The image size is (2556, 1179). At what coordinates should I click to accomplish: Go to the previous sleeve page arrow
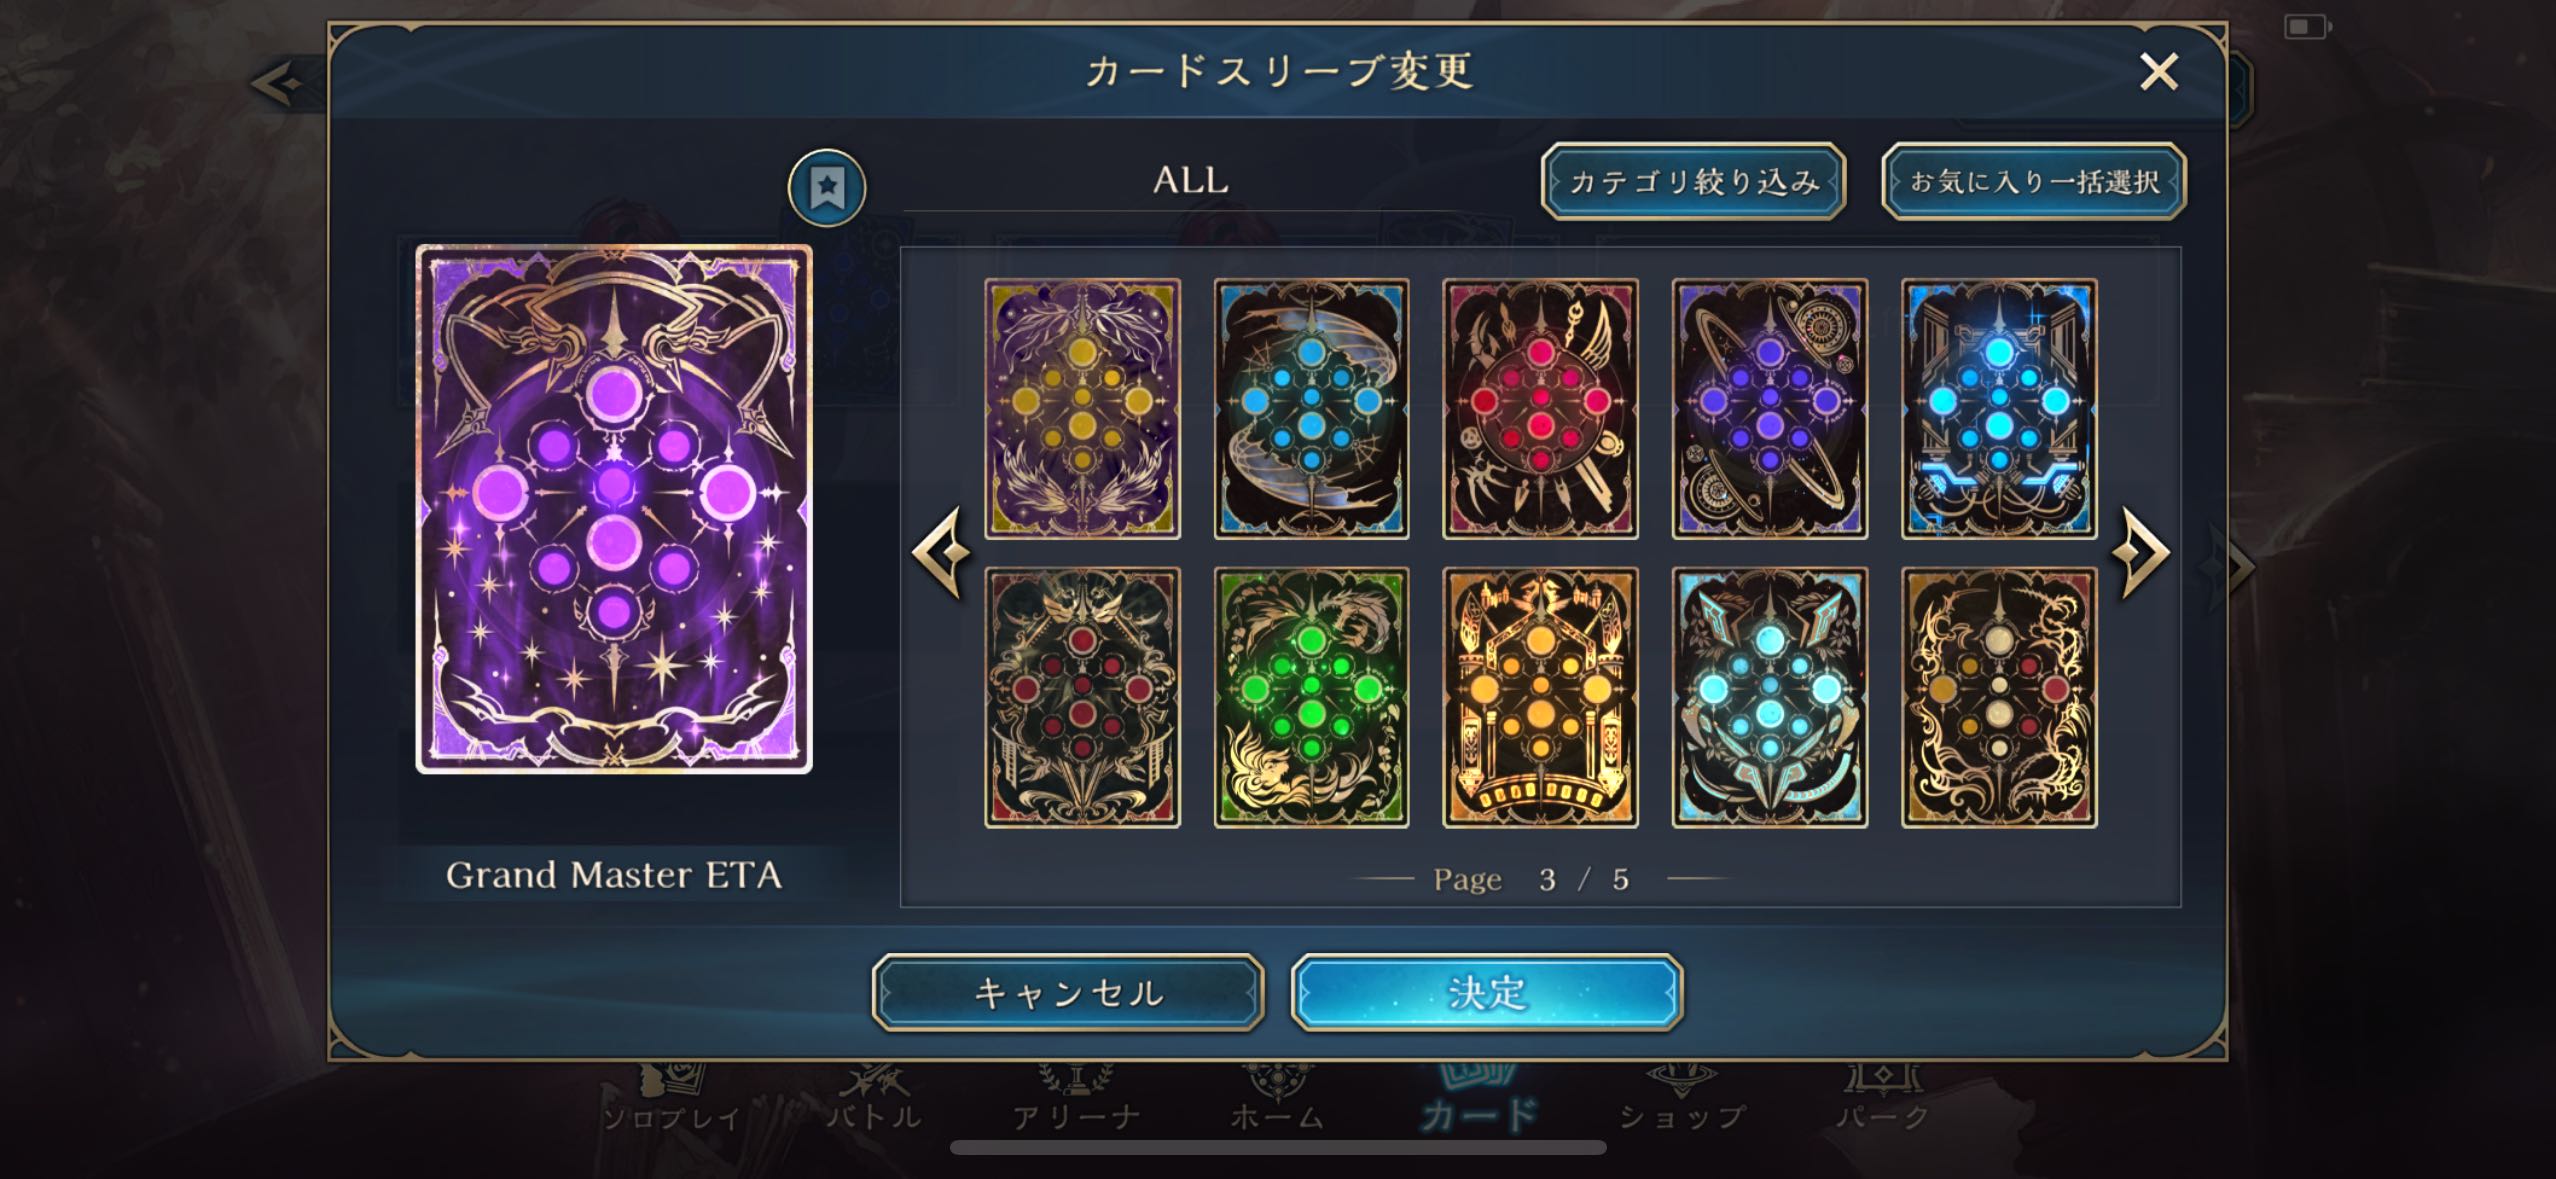(941, 553)
